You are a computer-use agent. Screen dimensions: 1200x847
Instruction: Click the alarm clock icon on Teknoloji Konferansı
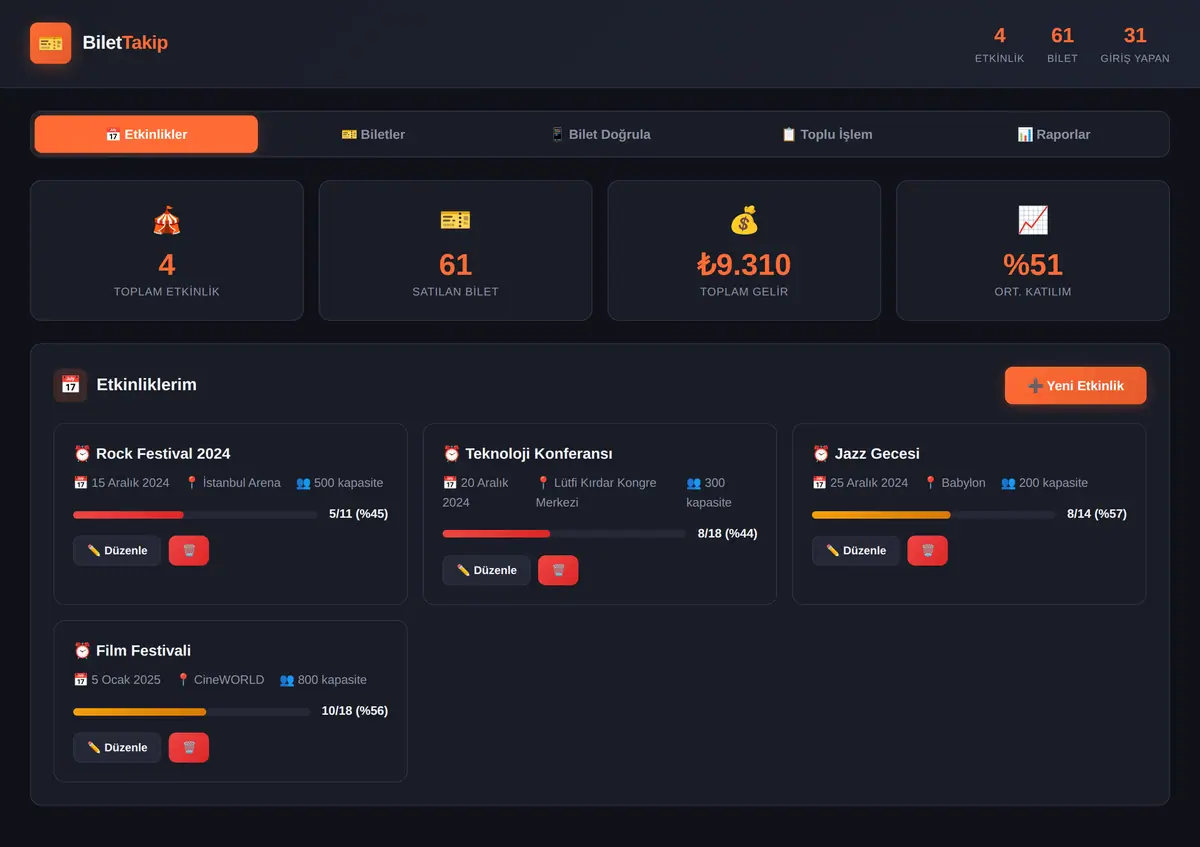452,454
